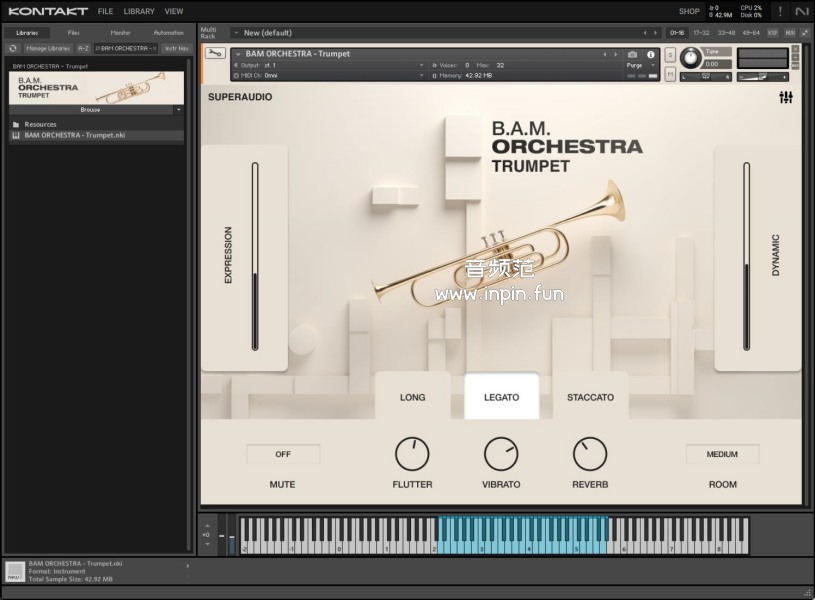Screen dimensions: 815x600
Task: Shift keyboard octave up
Action: (207, 526)
